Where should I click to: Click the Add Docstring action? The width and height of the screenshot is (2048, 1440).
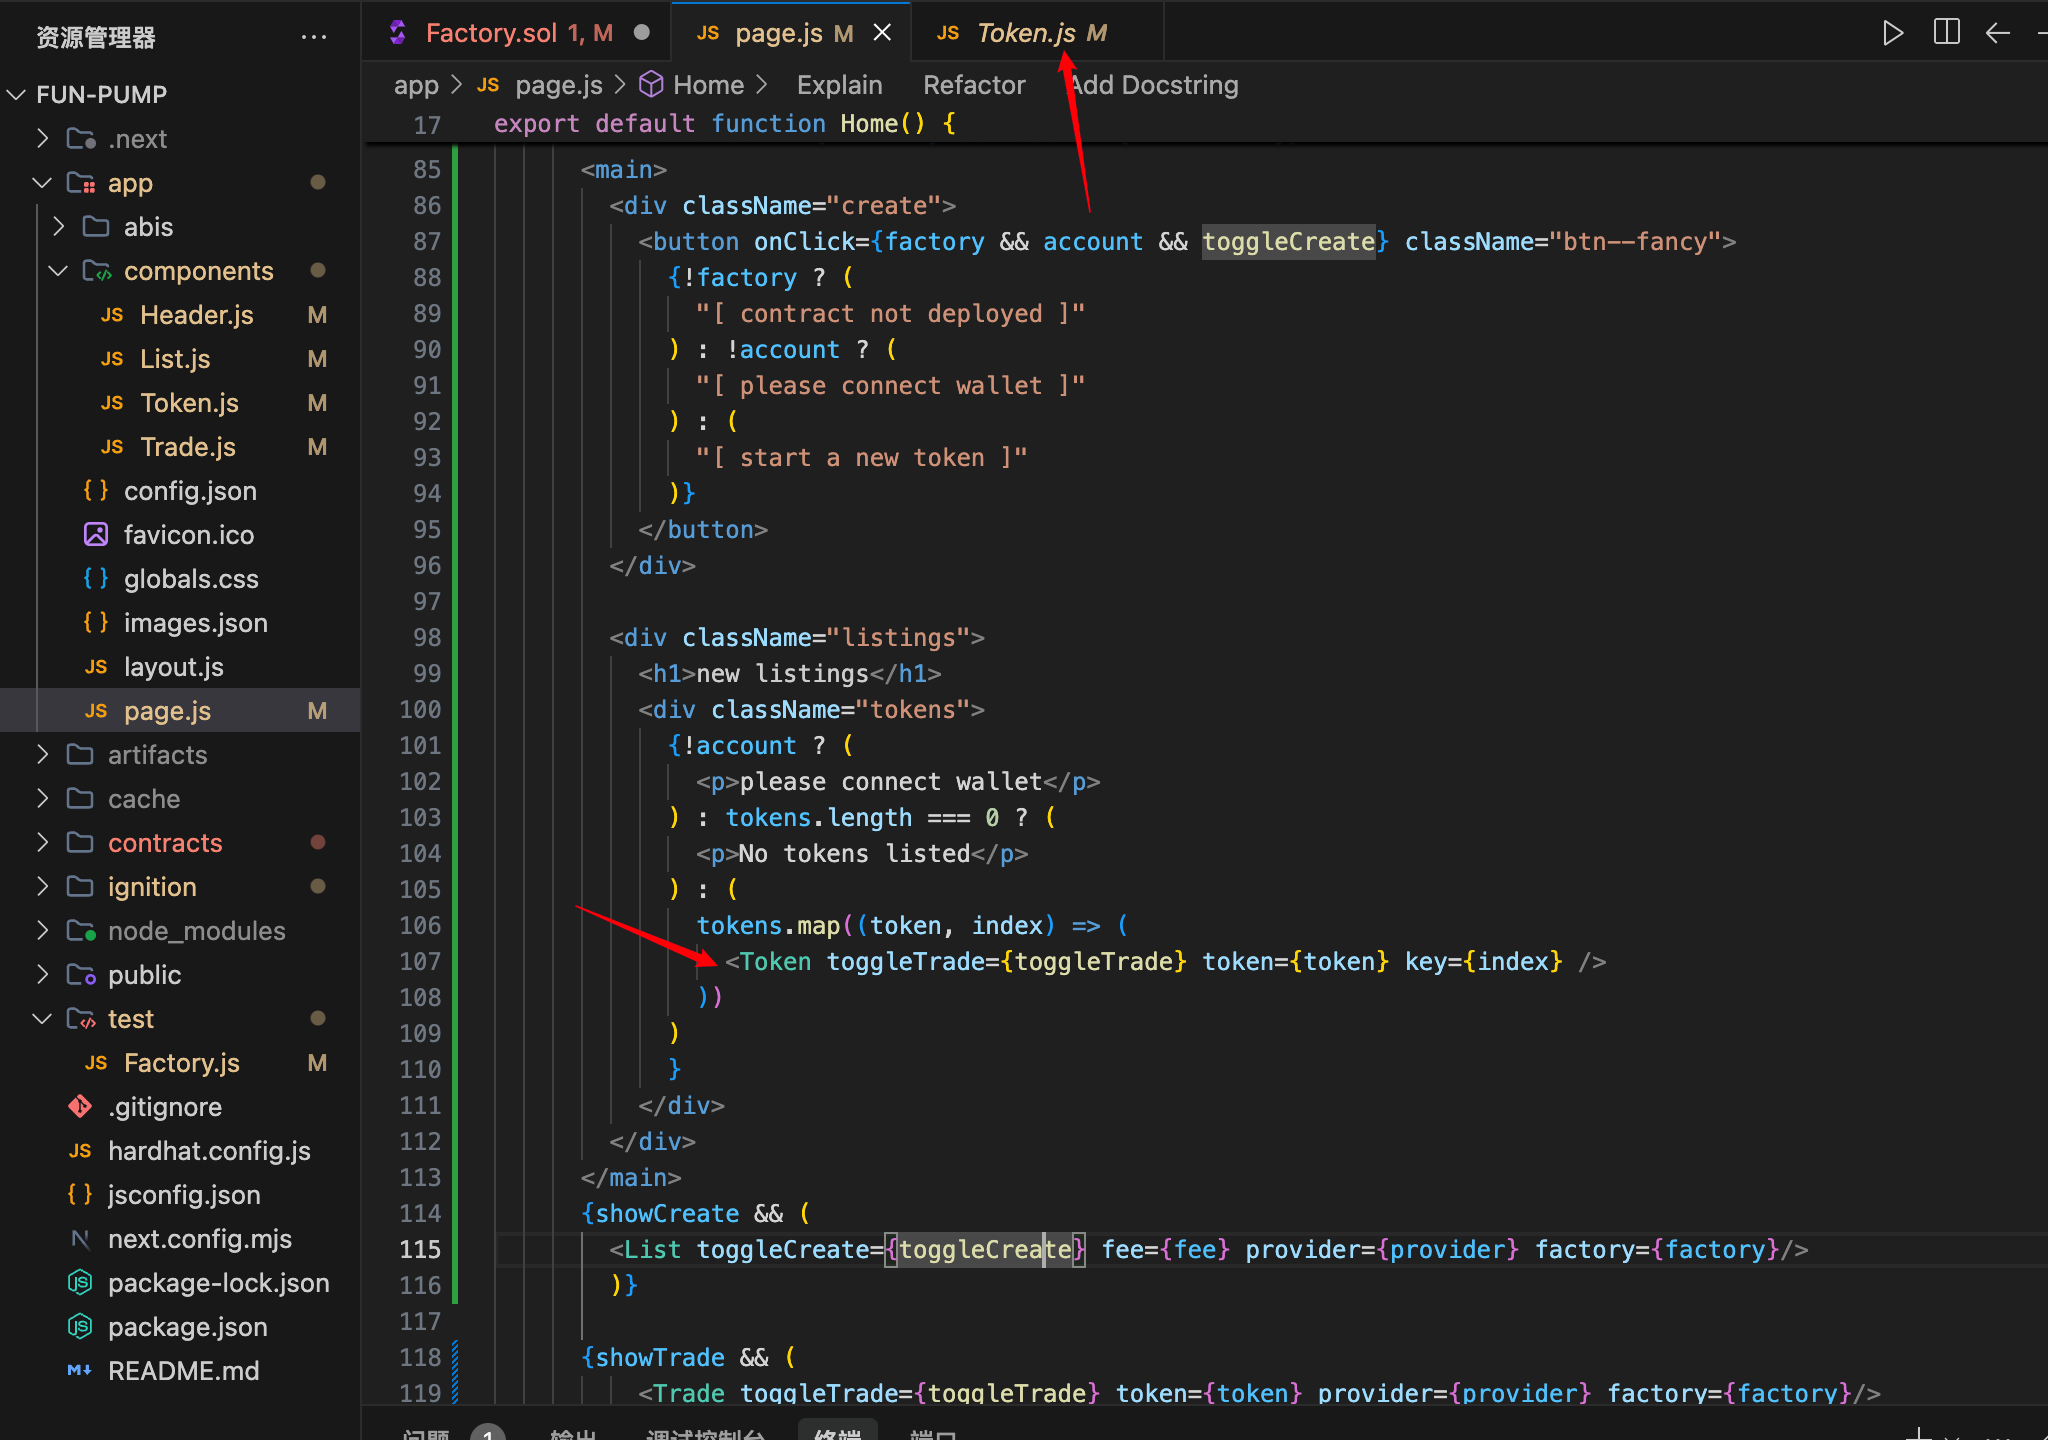point(1154,85)
